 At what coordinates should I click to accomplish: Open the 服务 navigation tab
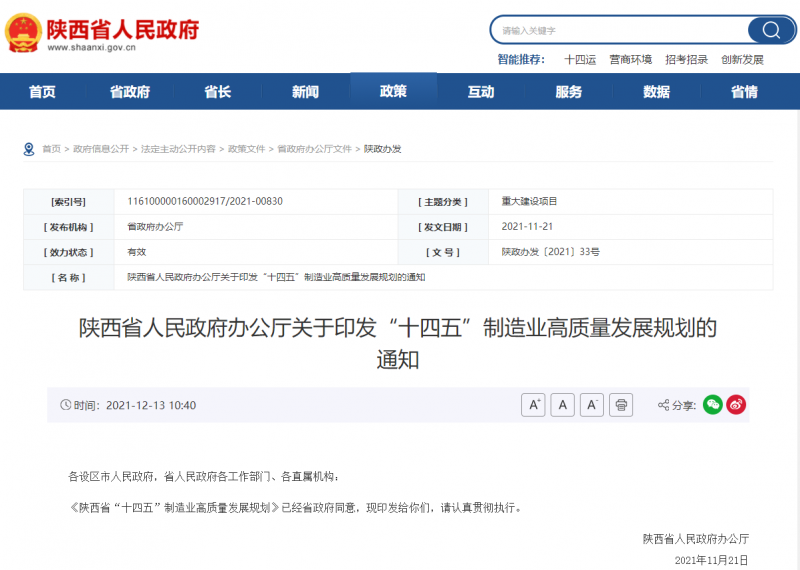pos(569,92)
